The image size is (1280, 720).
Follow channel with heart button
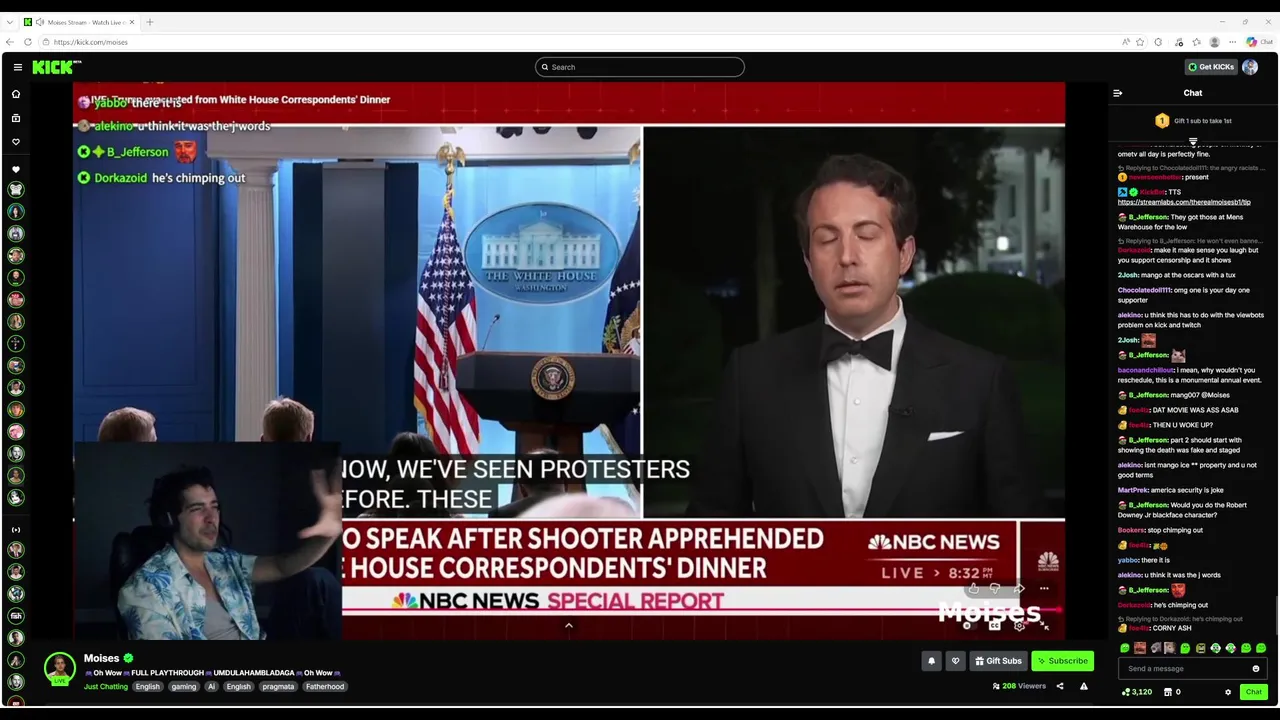click(x=955, y=661)
